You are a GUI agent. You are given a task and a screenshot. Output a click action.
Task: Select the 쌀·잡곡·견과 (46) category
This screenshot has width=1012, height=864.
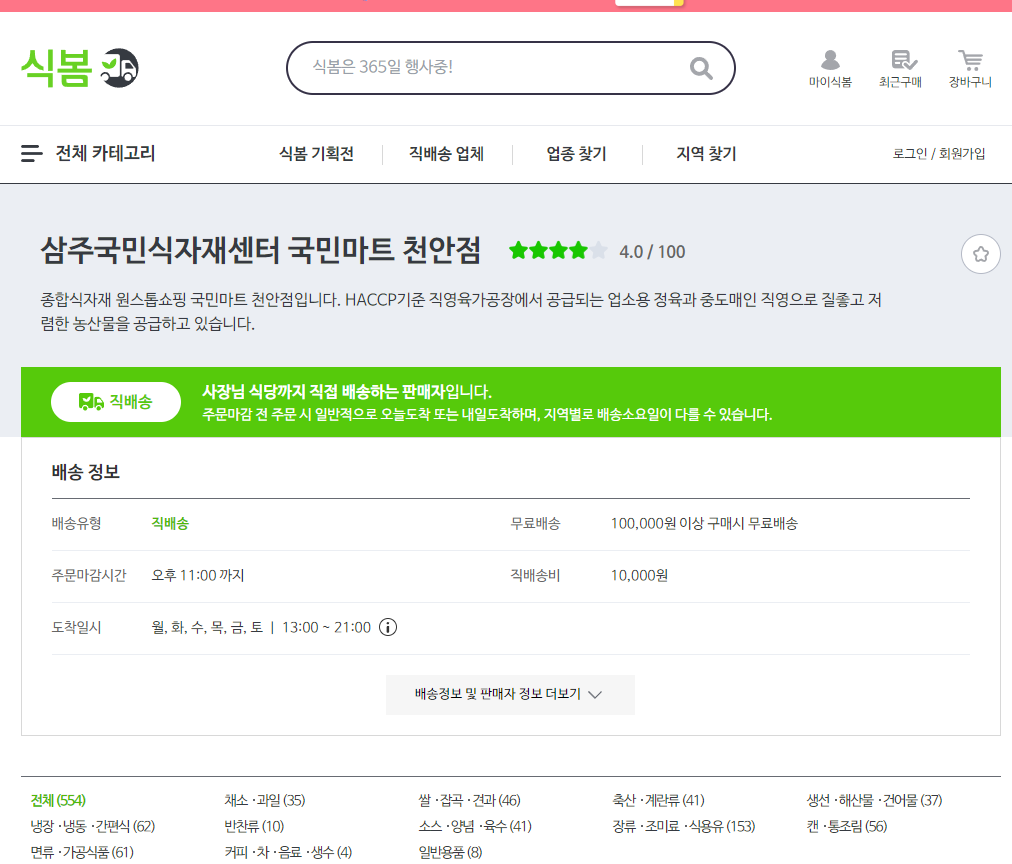[x=469, y=800]
